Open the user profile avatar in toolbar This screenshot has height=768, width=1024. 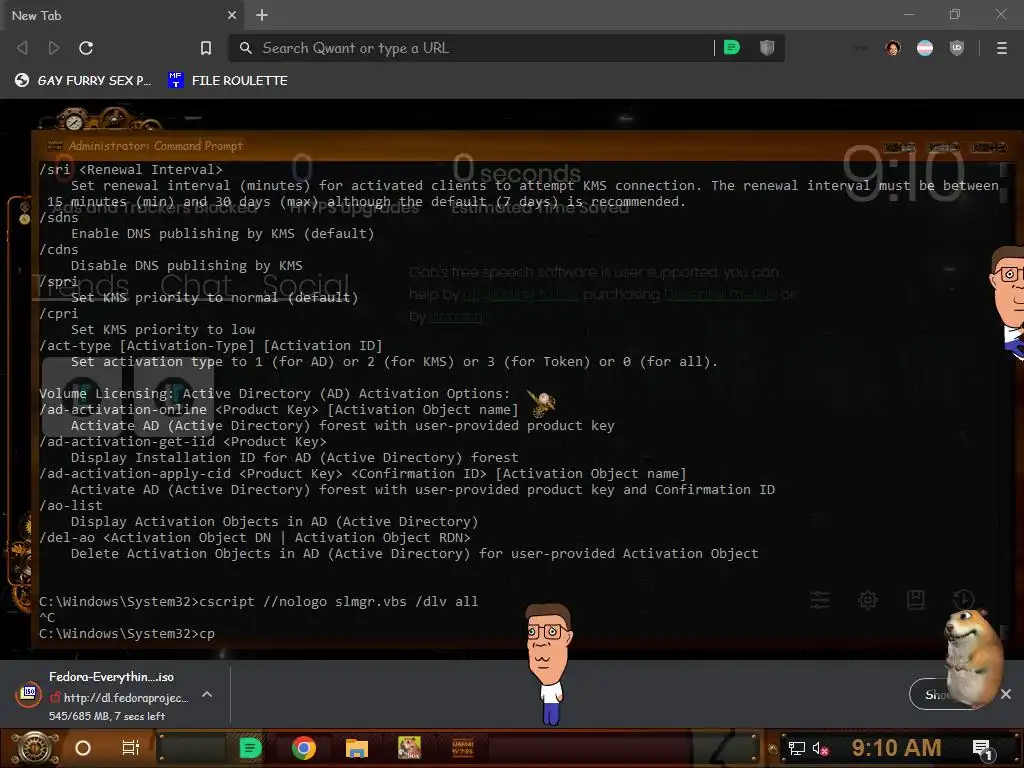tap(893, 48)
